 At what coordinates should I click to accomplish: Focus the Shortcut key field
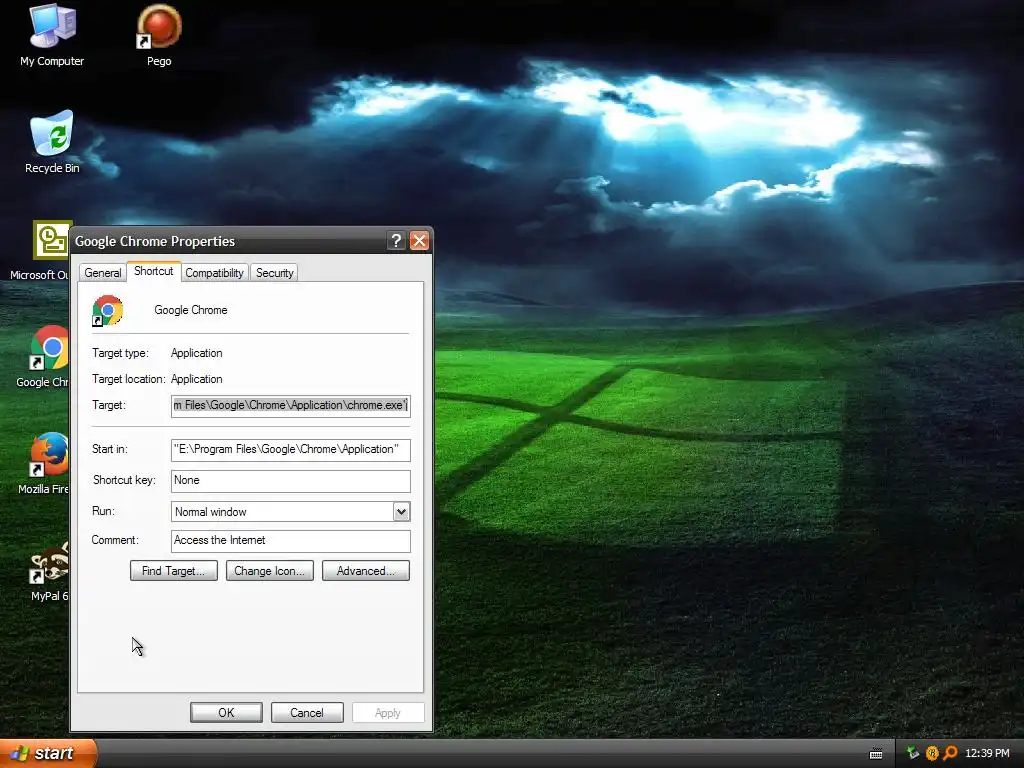pyautogui.click(x=291, y=481)
